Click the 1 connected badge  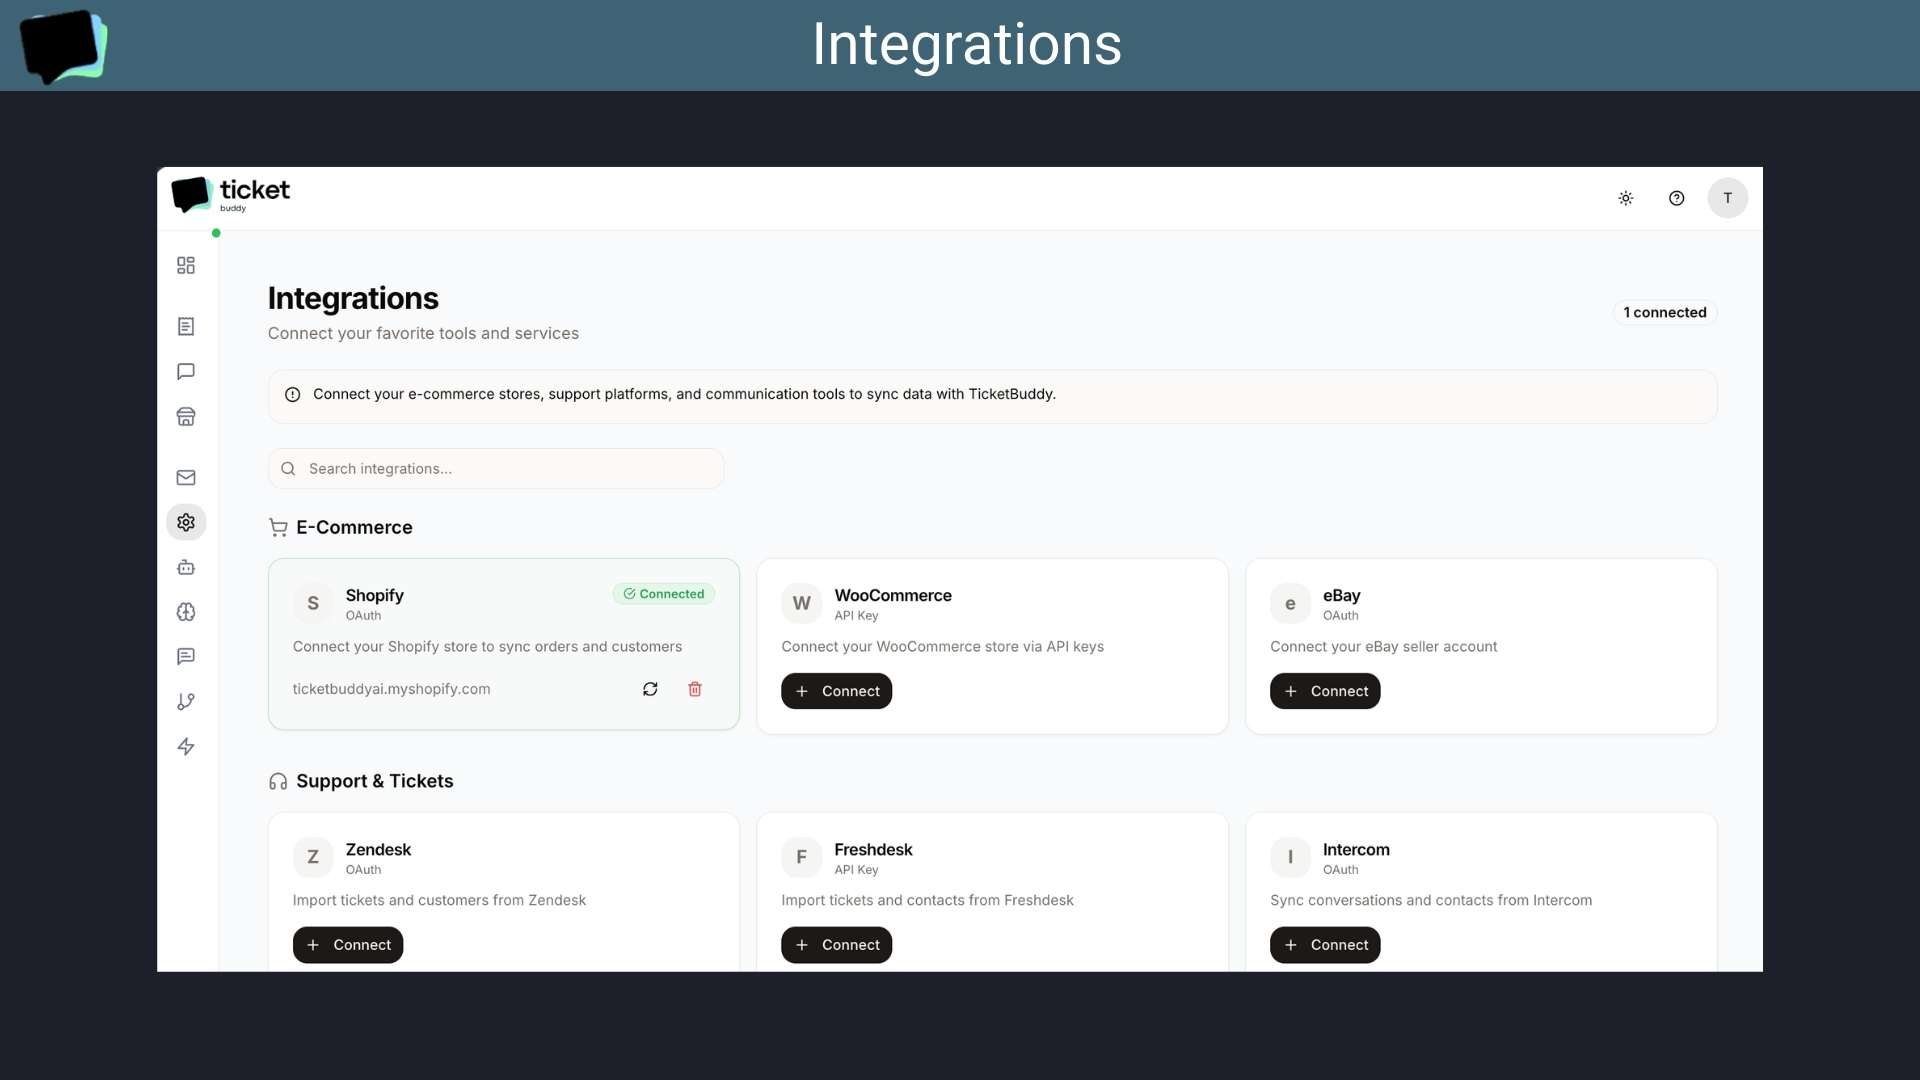[x=1665, y=312]
